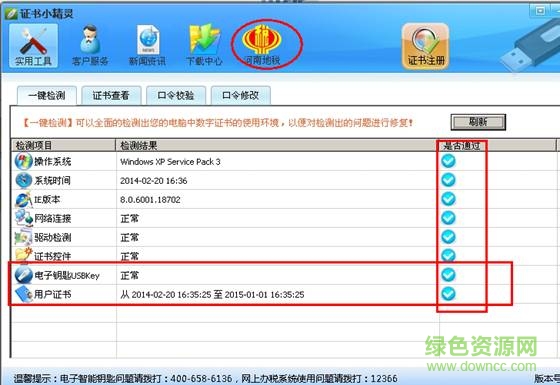Click the 网络连接 network icon
Screen dimensions: 560x385
pos(23,218)
